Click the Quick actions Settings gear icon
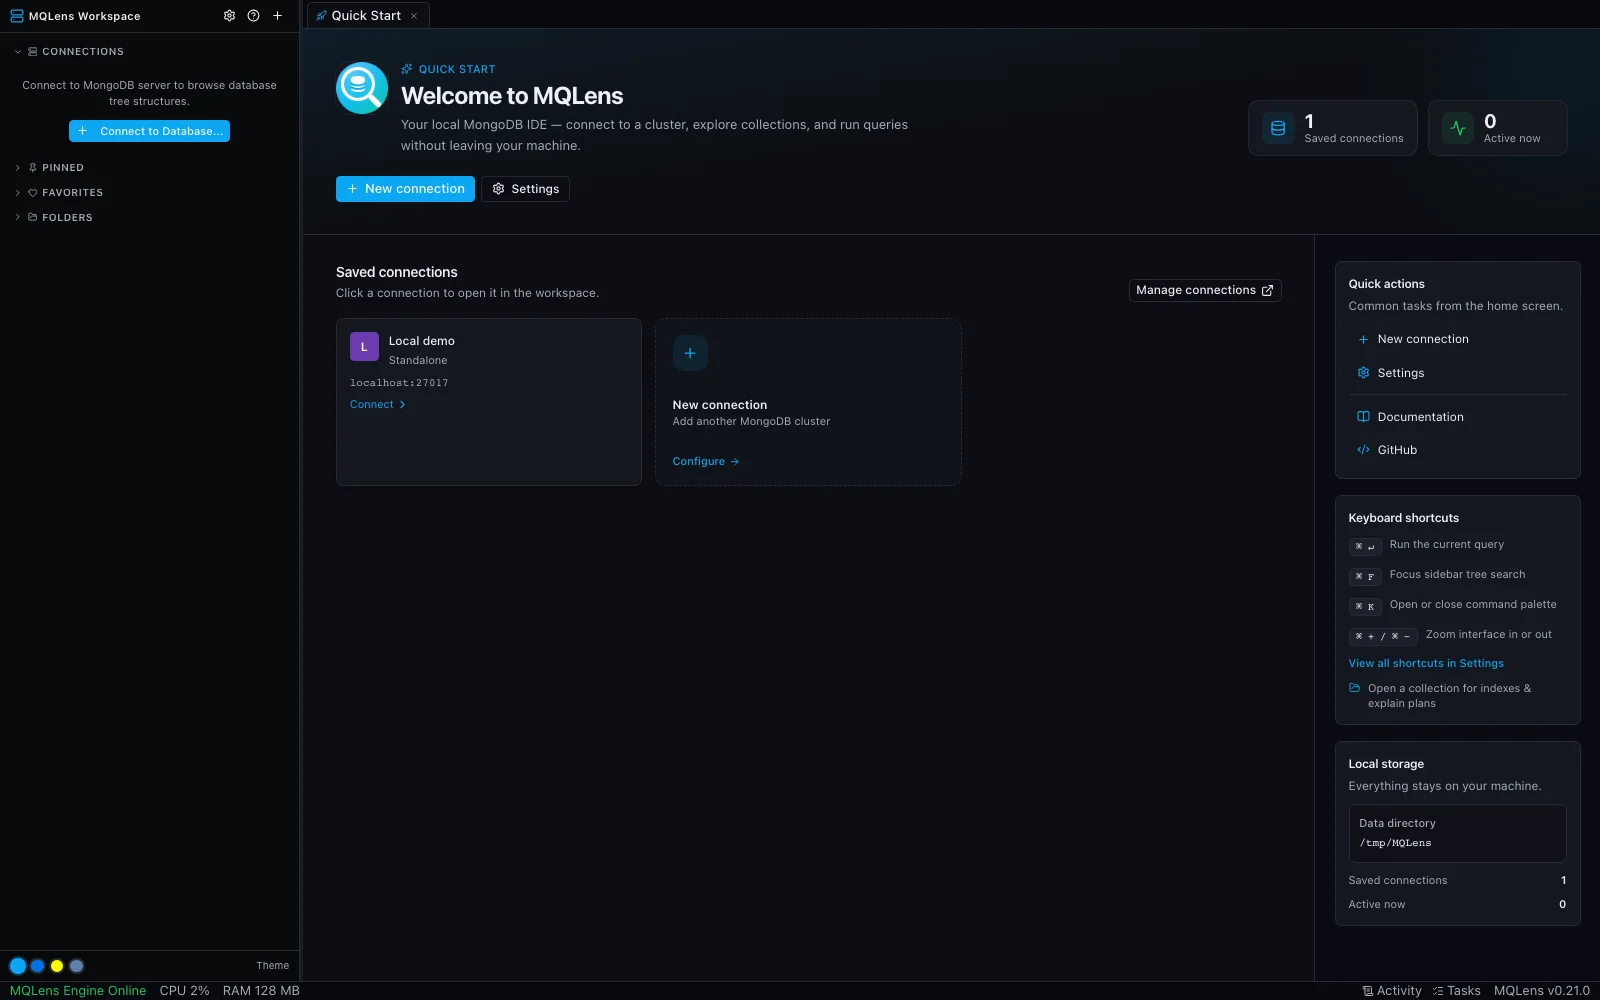This screenshot has width=1600, height=1000. tap(1363, 373)
